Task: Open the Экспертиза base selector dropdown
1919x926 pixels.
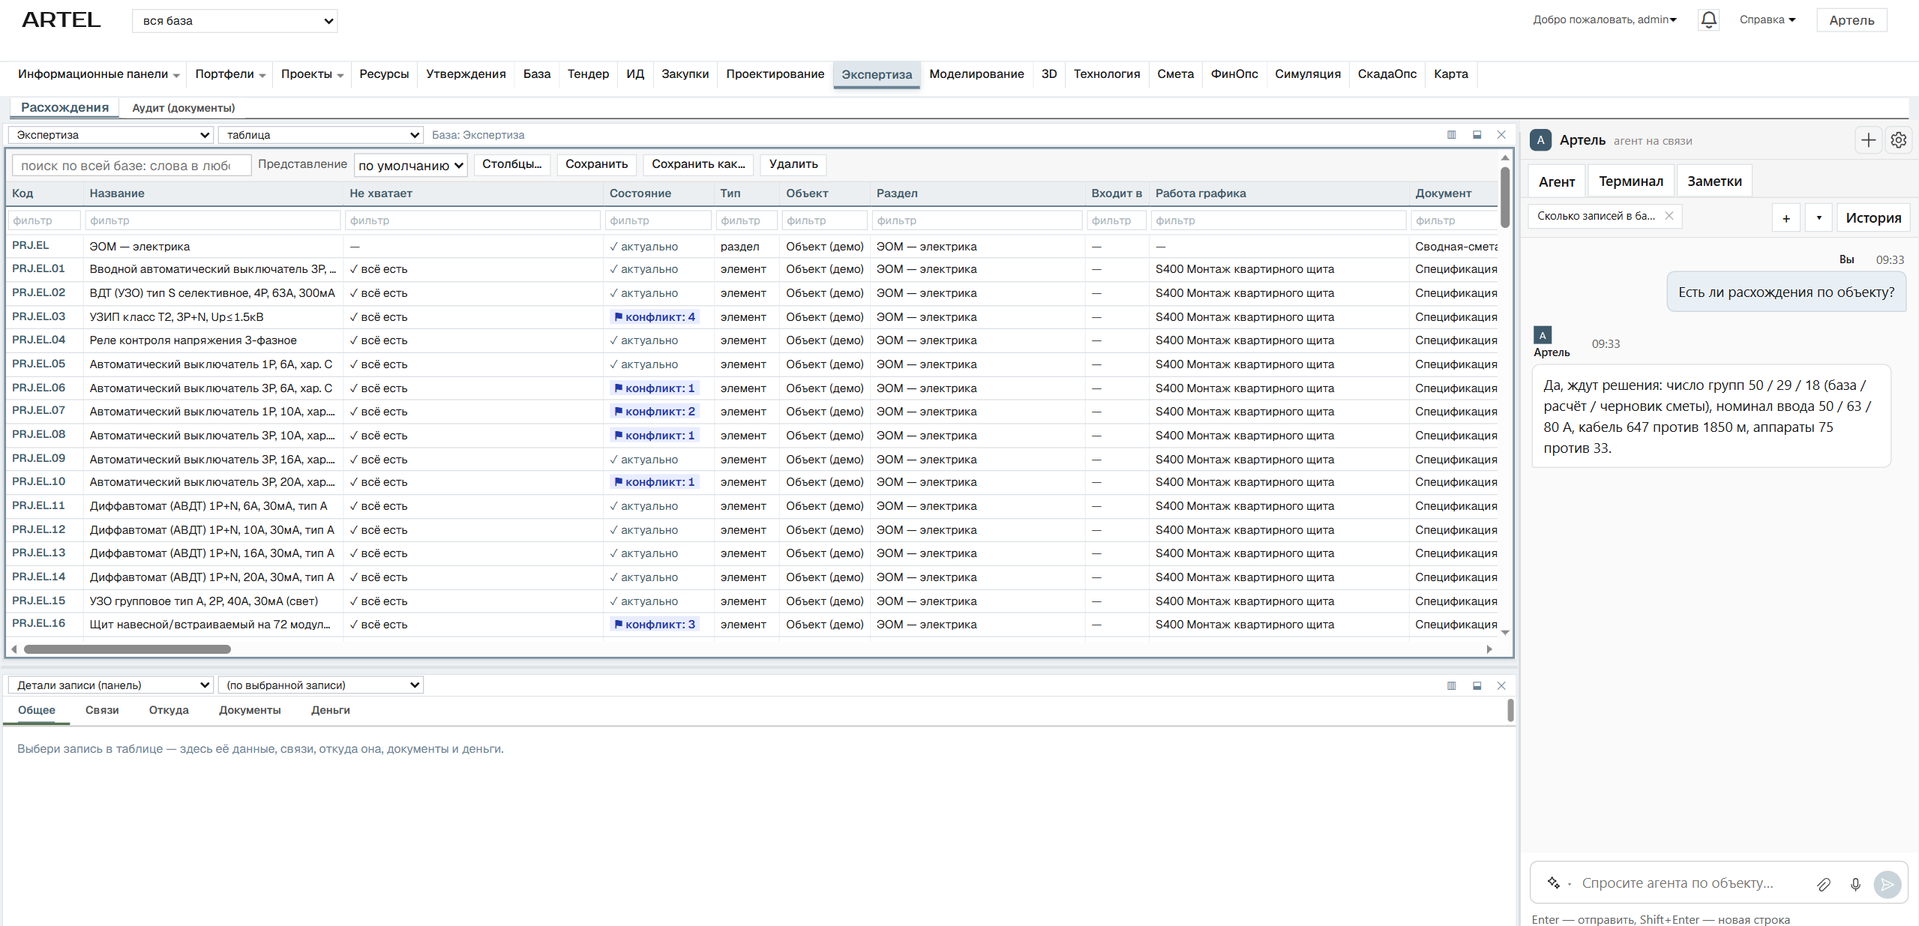Action: (x=111, y=135)
